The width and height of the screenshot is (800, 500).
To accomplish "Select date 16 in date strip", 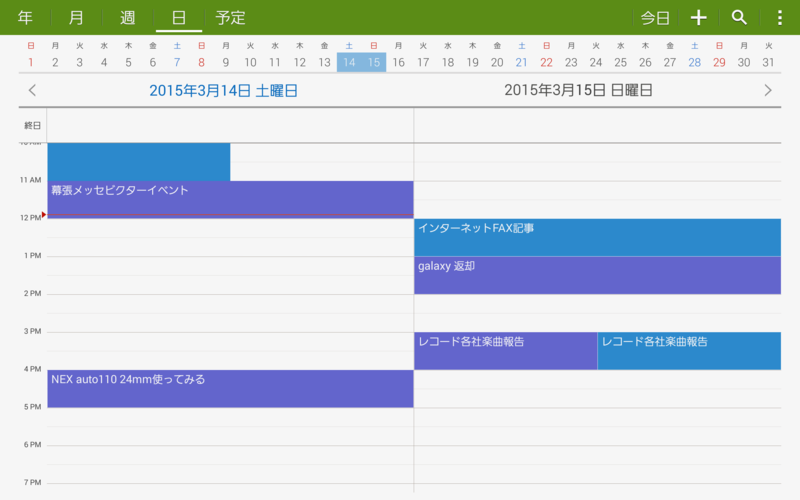I will (398, 62).
